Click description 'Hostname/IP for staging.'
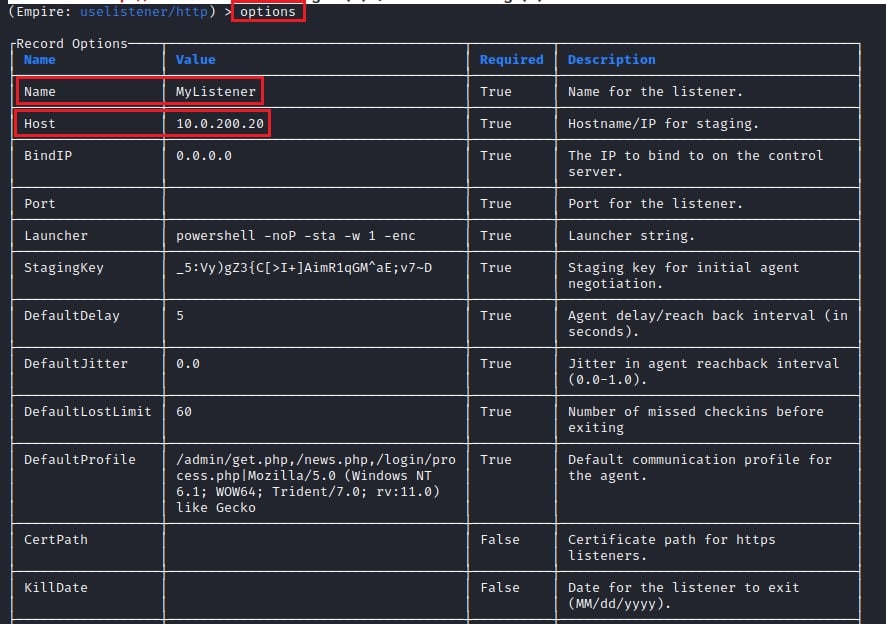 click(663, 124)
